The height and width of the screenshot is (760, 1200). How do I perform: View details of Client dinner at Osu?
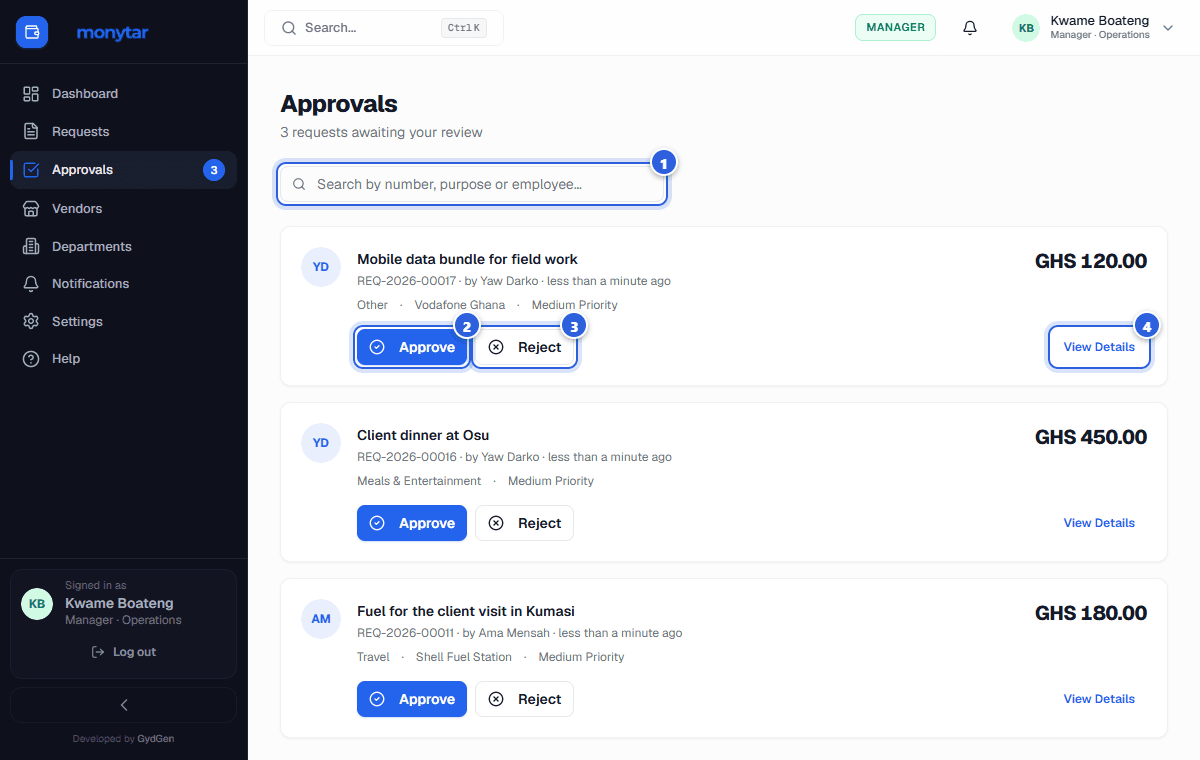tap(1099, 523)
